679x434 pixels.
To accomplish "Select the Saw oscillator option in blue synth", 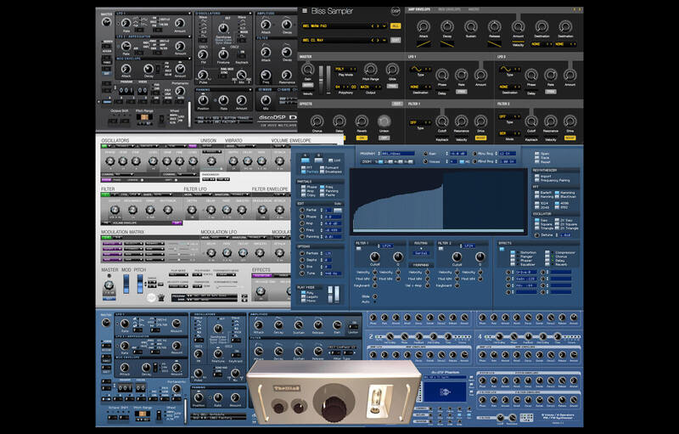I will [537, 220].
